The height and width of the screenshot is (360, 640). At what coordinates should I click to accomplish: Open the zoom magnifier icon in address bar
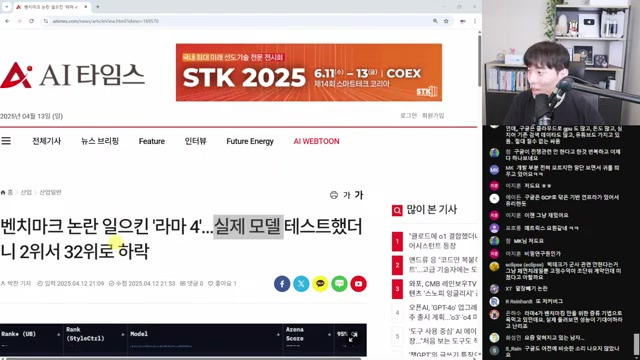coord(435,21)
